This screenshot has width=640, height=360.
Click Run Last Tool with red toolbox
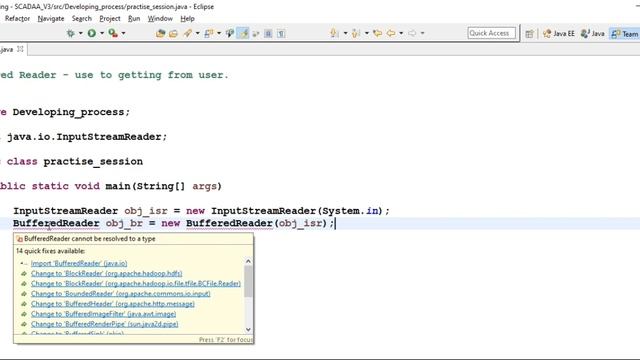(113, 33)
